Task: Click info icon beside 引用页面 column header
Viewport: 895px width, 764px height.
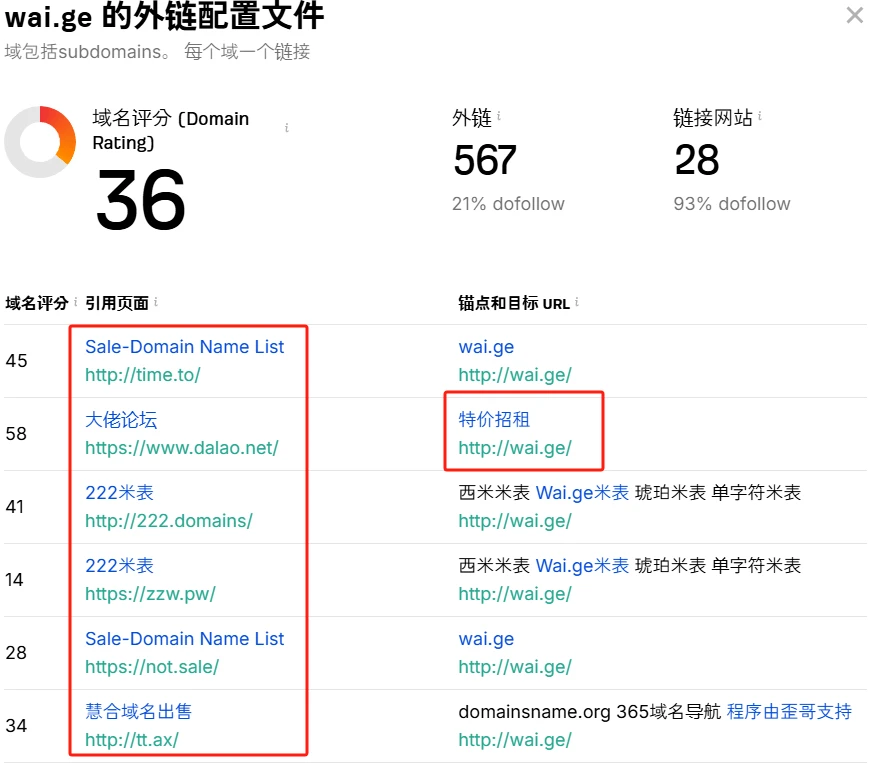Action: pos(156,302)
